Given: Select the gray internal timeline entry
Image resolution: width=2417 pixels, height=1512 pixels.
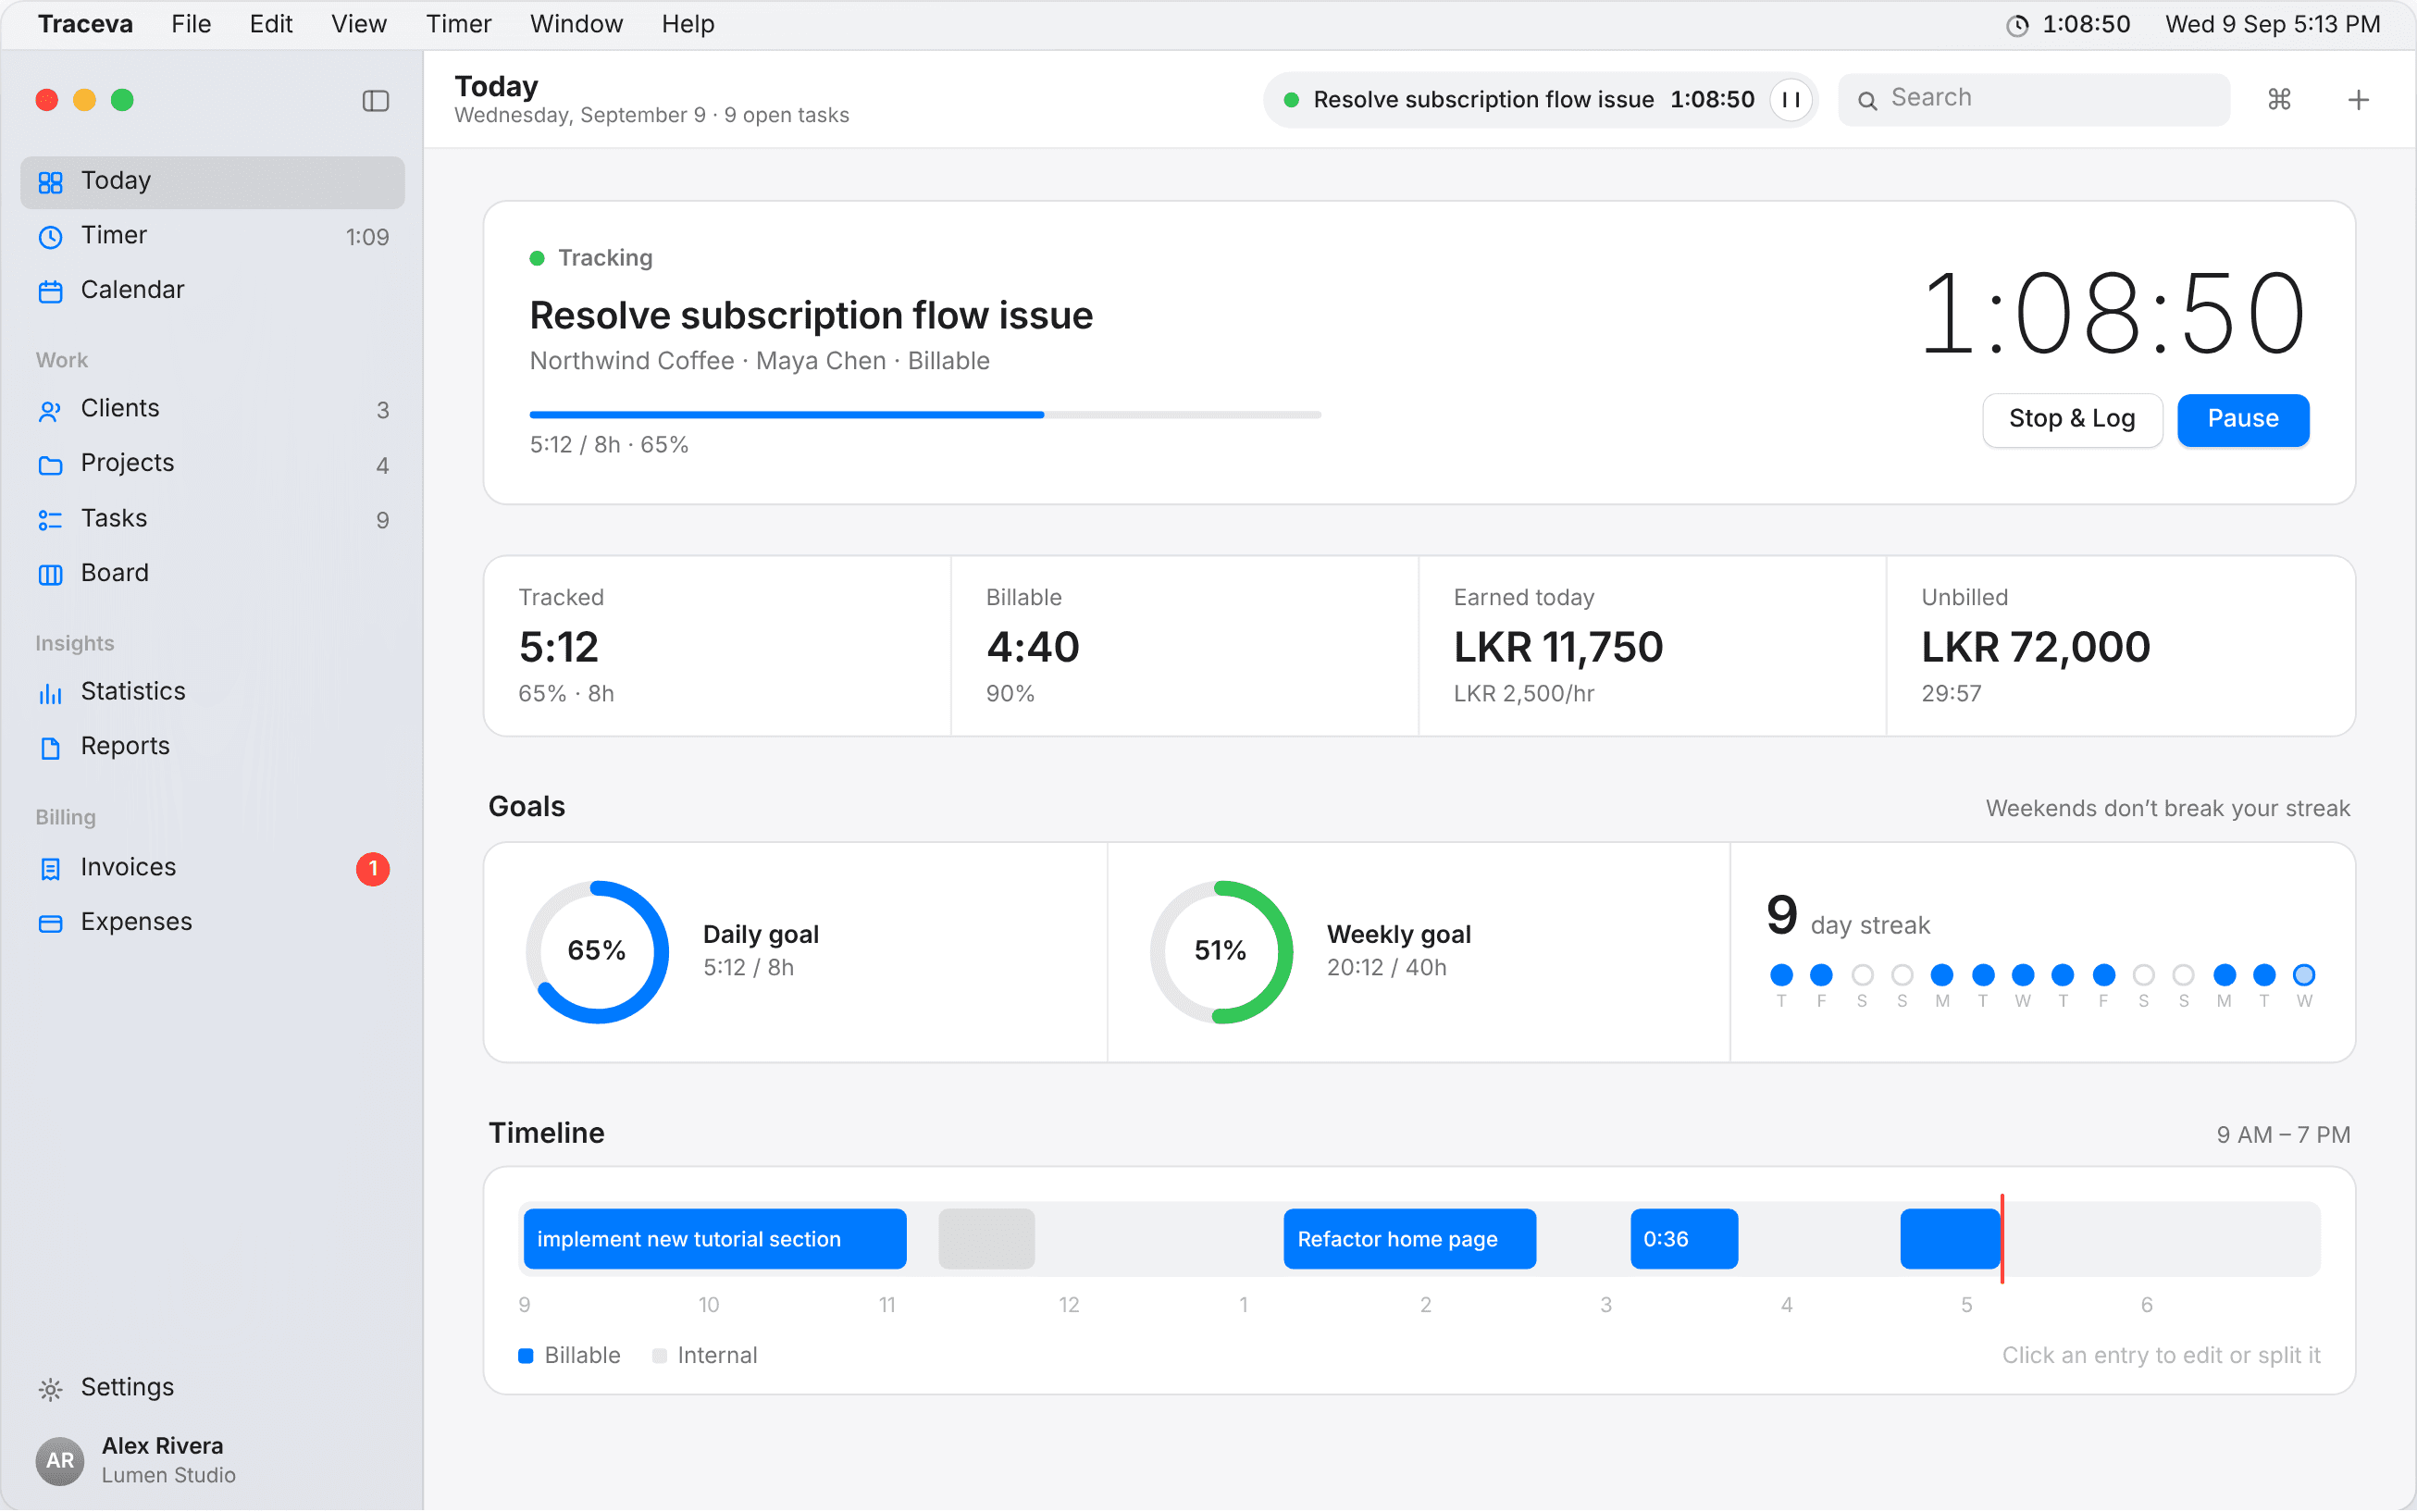Looking at the screenshot, I should tap(986, 1239).
